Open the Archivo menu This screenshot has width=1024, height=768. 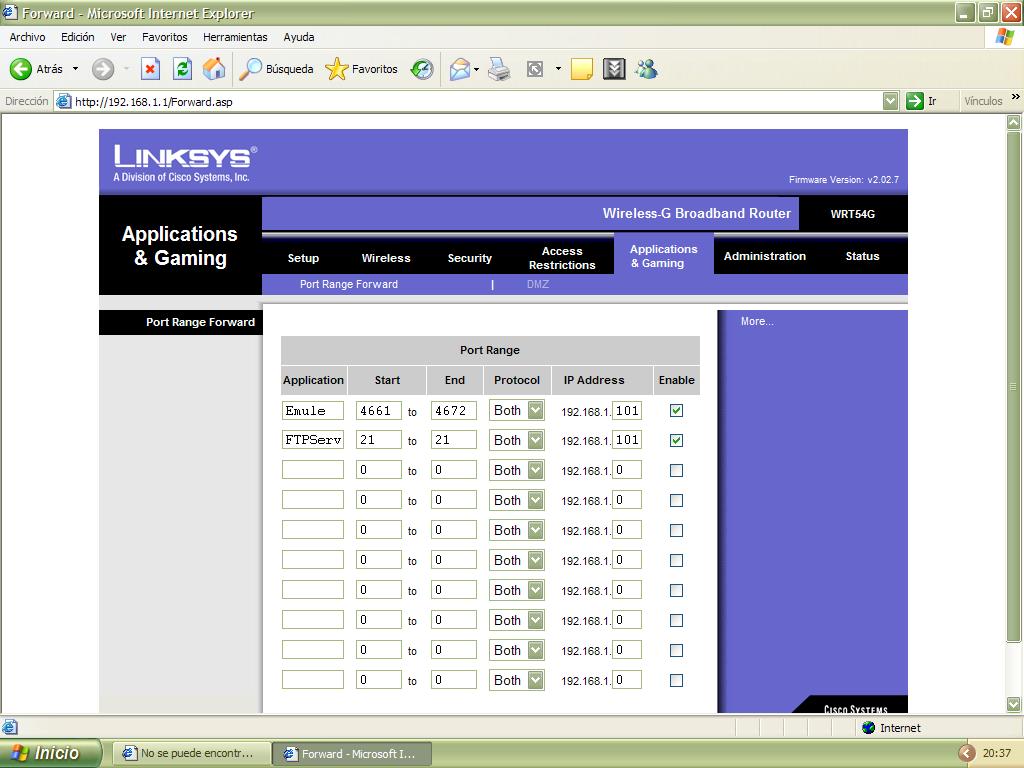click(27, 37)
